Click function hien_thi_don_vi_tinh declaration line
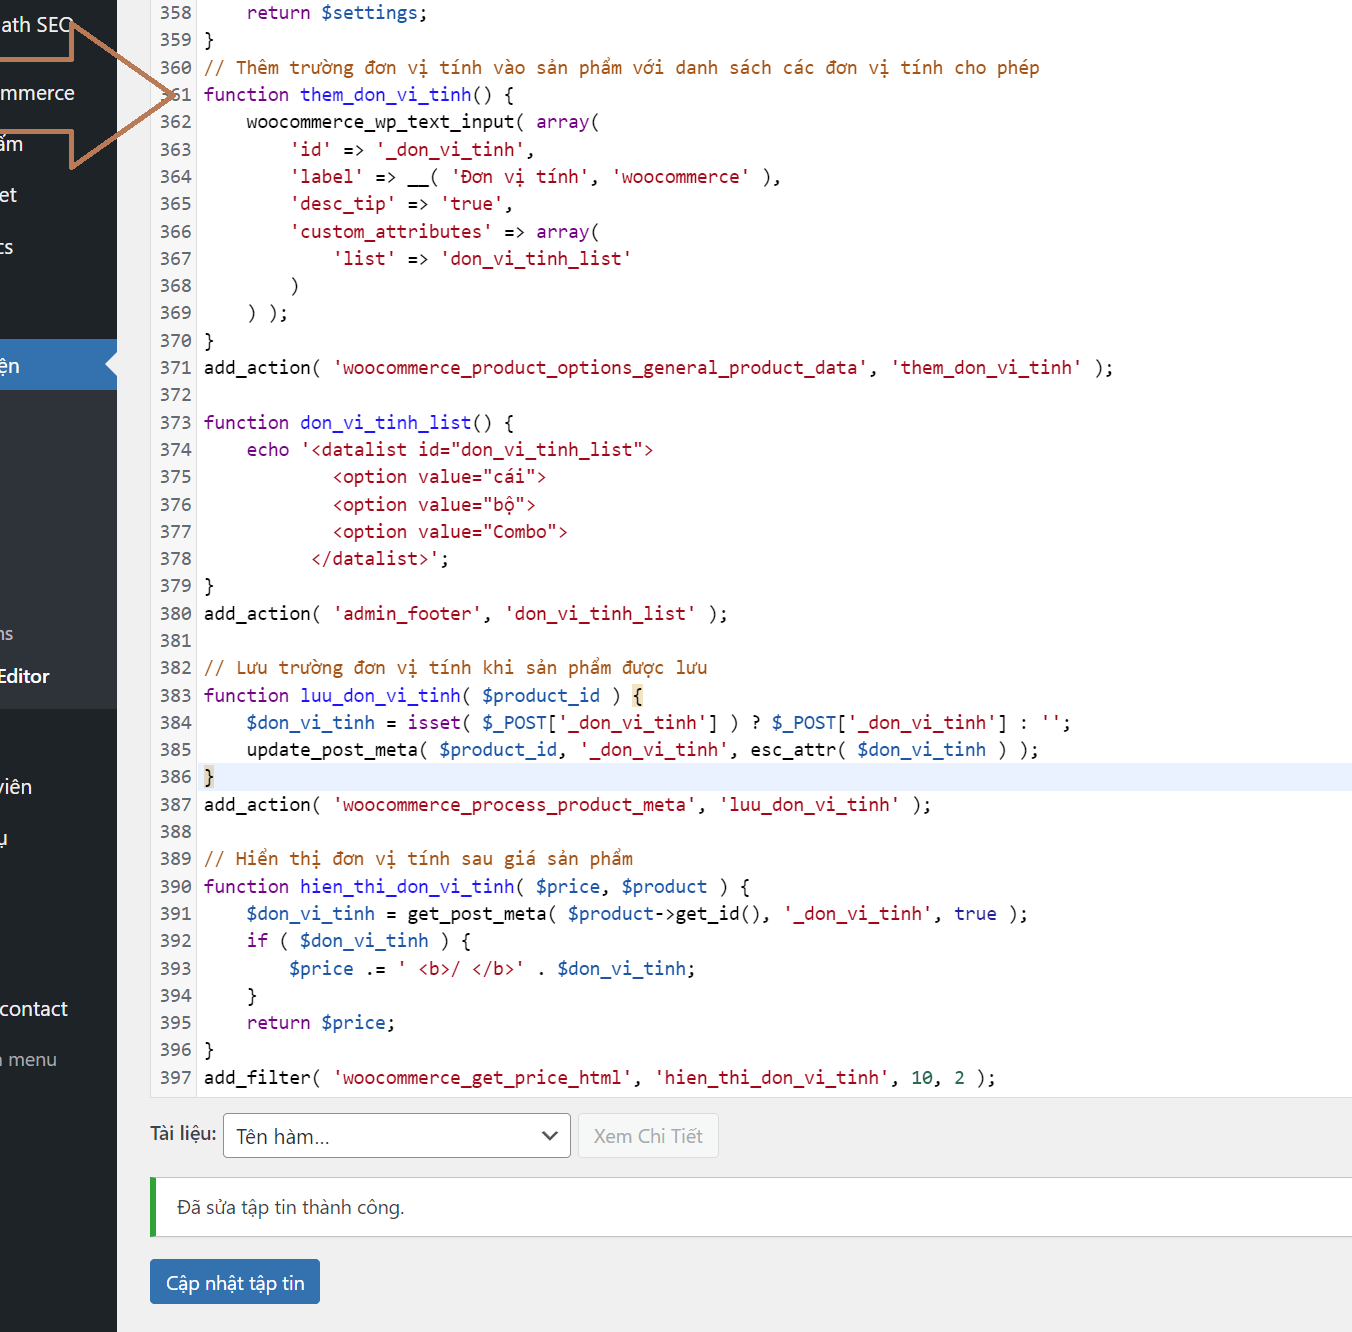The image size is (1352, 1332). 477,886
